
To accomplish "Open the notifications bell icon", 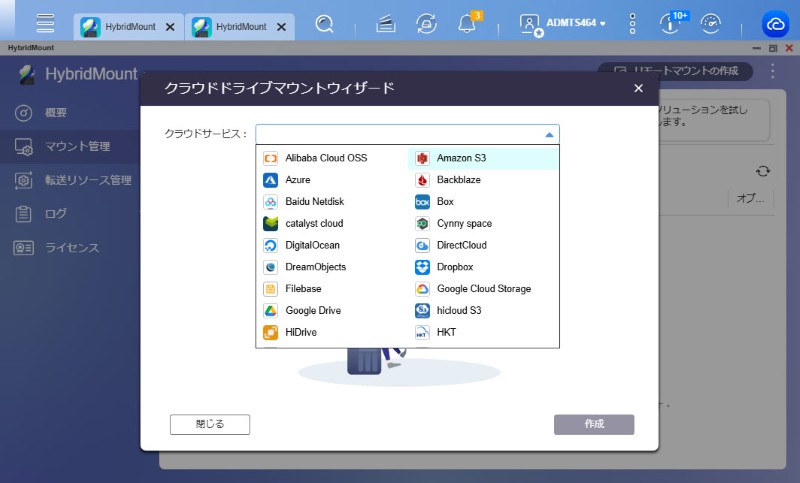I will 467,24.
